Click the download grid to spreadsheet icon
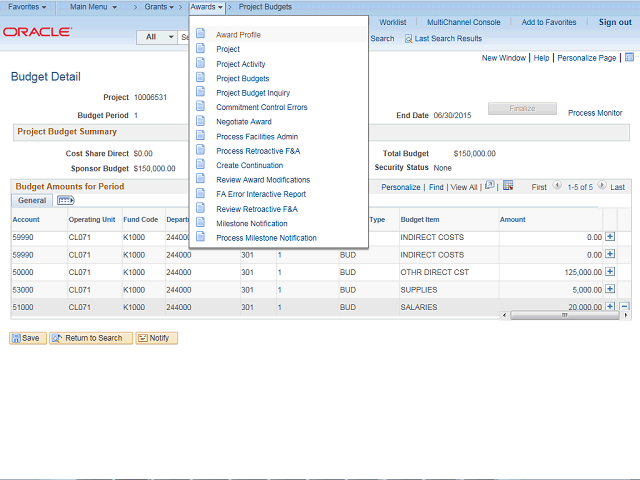 [508, 186]
